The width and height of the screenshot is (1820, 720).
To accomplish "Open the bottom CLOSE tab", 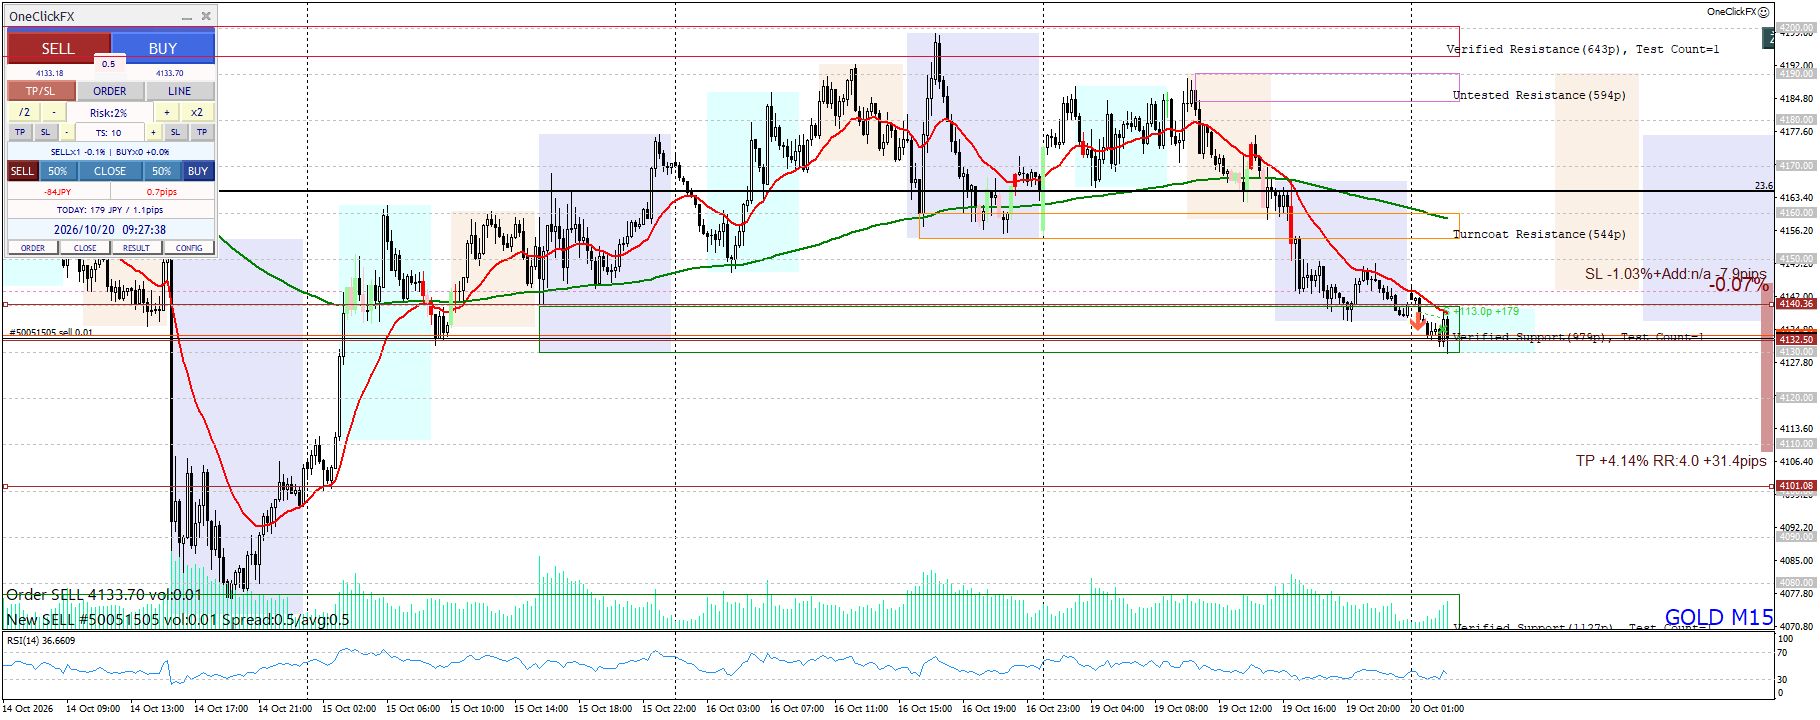I will click(x=85, y=248).
